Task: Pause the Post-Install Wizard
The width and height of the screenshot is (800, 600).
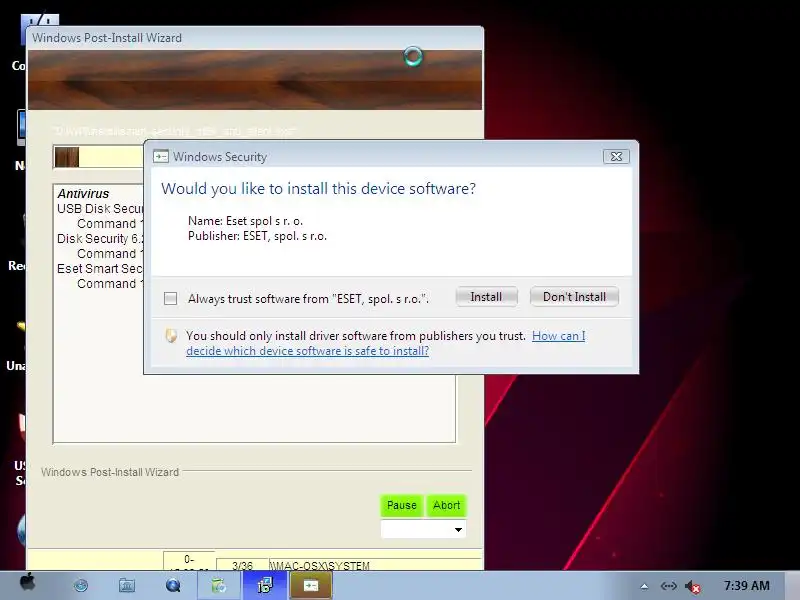Action: click(402, 505)
